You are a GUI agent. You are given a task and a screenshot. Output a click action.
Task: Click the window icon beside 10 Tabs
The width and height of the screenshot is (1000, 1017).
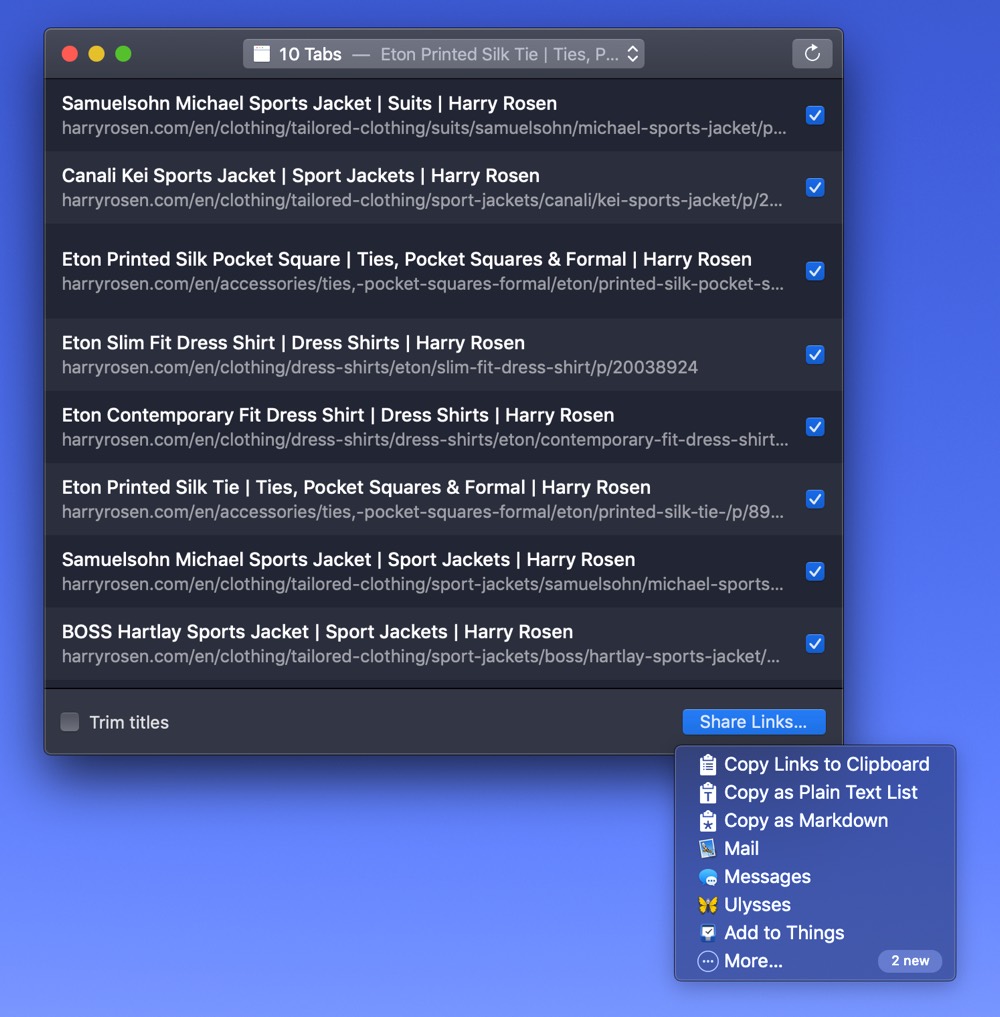261,54
